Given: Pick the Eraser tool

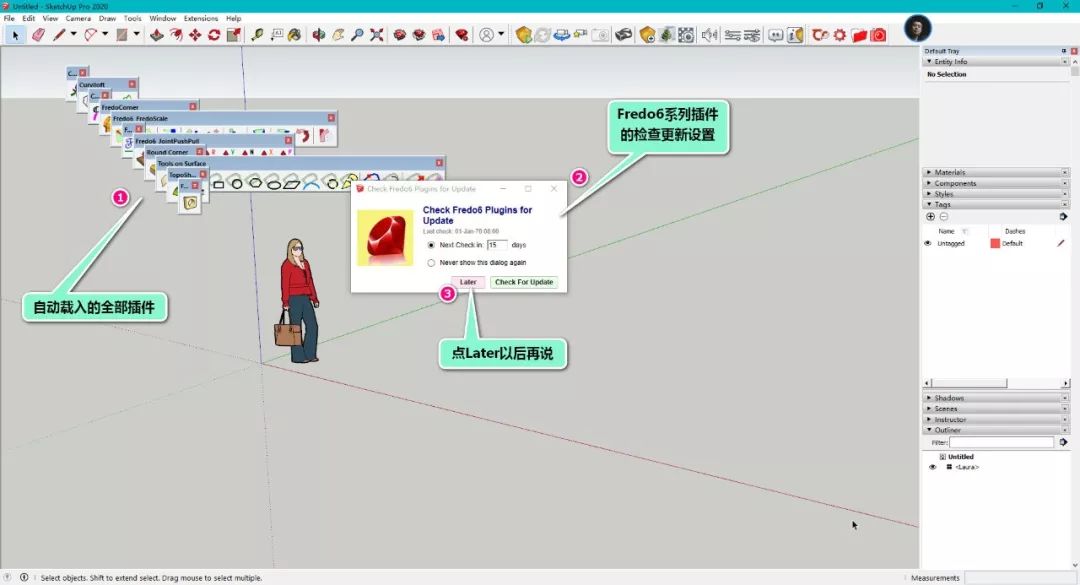Looking at the screenshot, I should coord(38,34).
